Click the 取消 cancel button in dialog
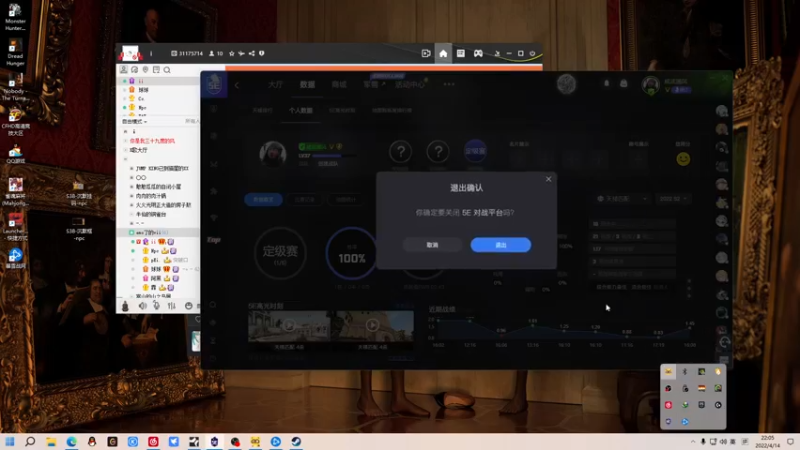The image size is (800, 450). tap(432, 245)
